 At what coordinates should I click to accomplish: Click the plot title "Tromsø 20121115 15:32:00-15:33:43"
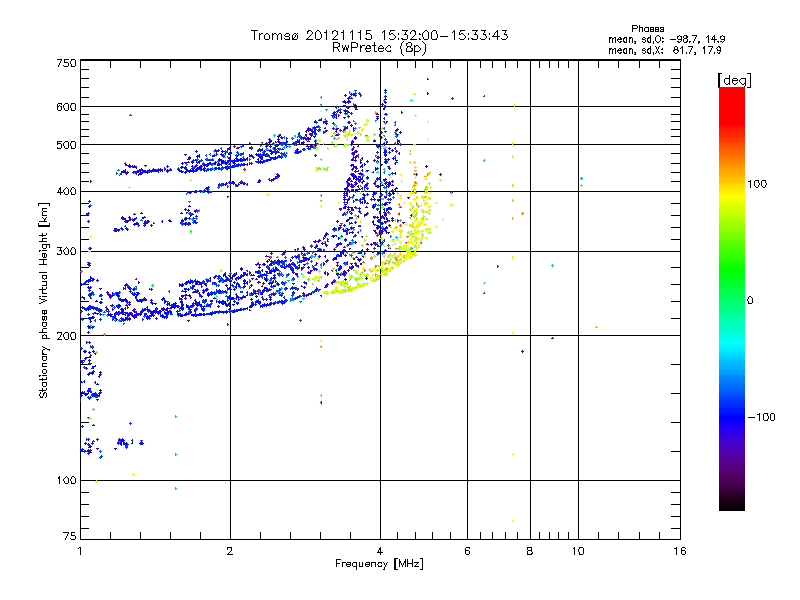[x=379, y=35]
